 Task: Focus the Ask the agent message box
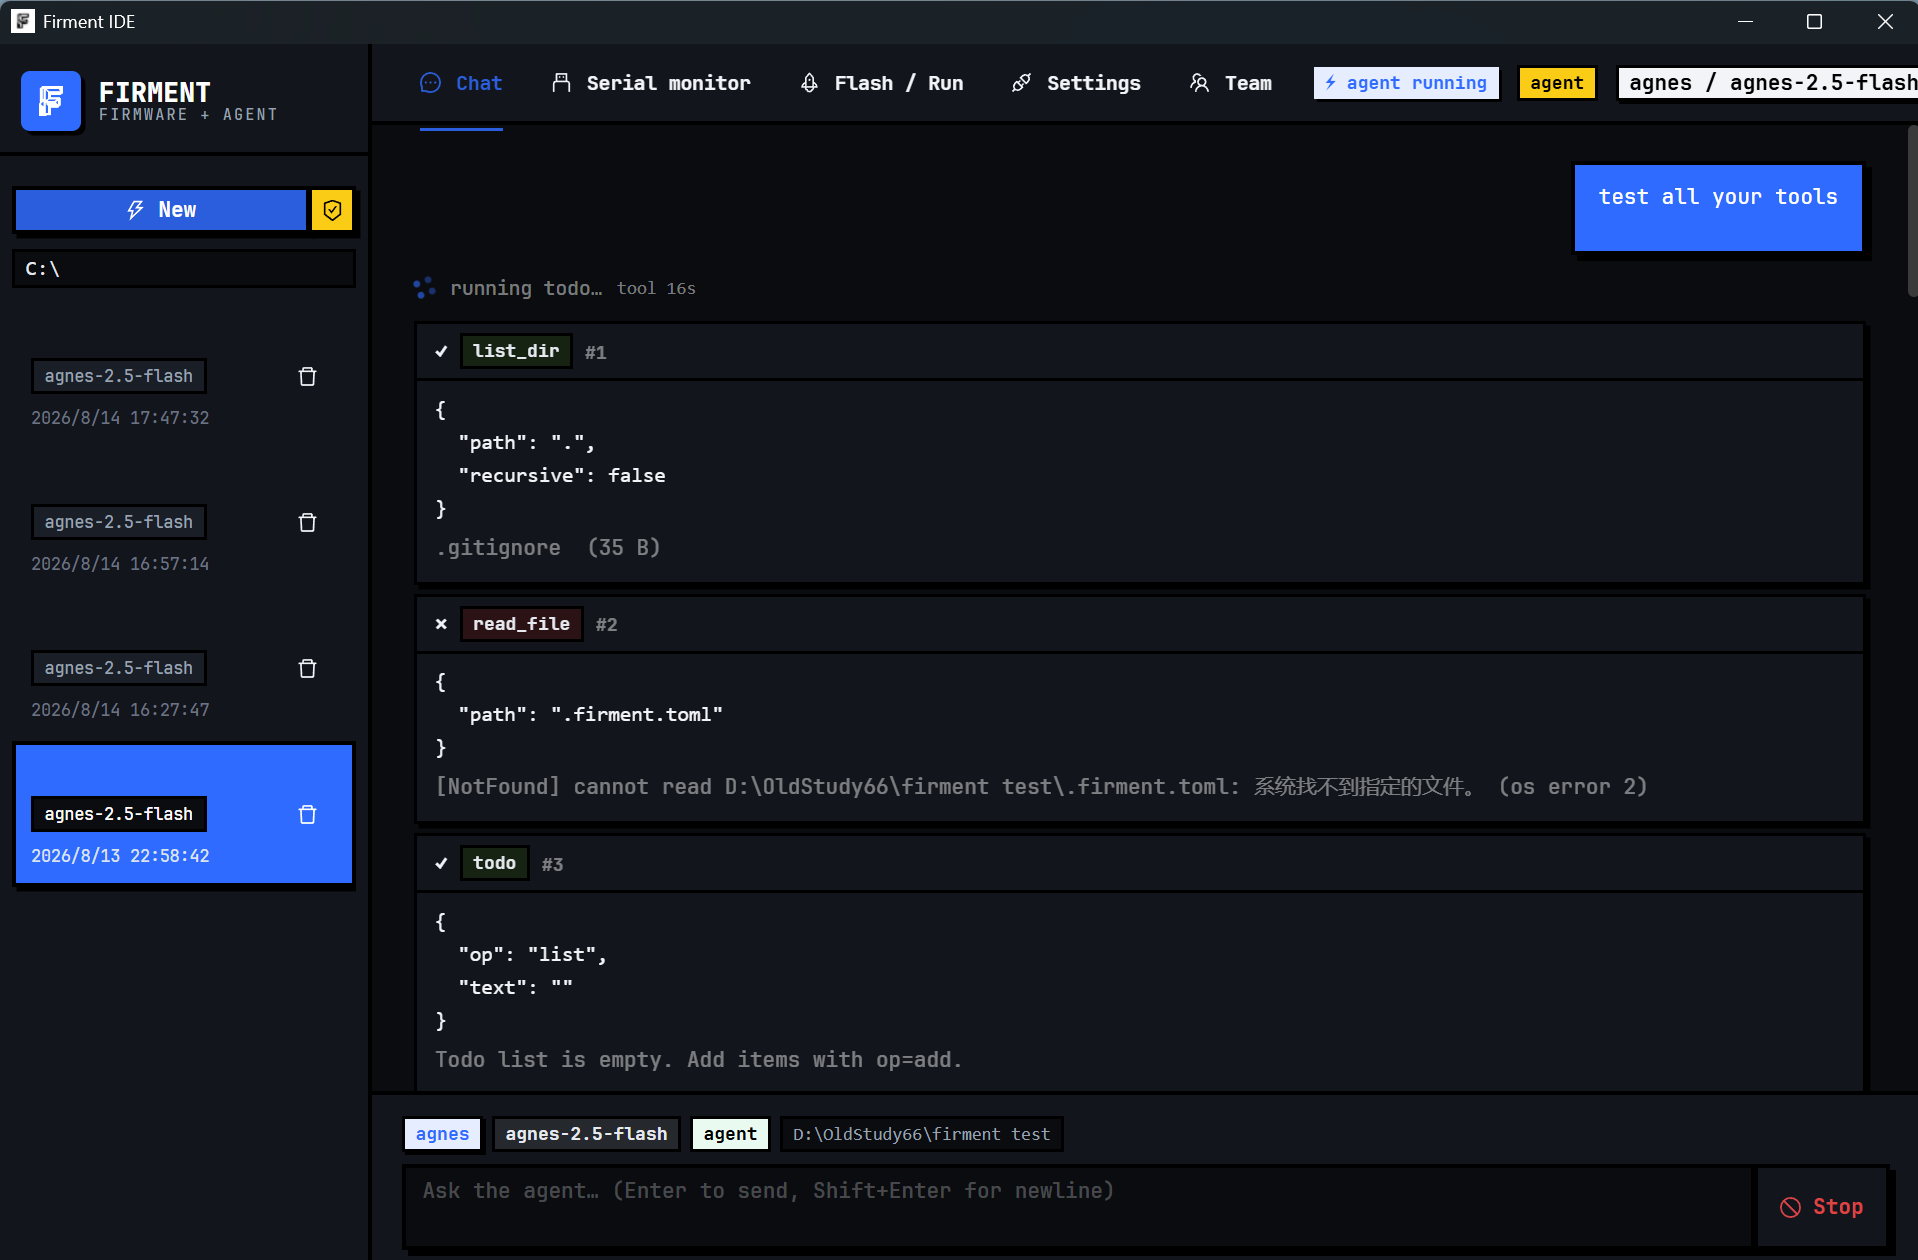point(1079,1207)
